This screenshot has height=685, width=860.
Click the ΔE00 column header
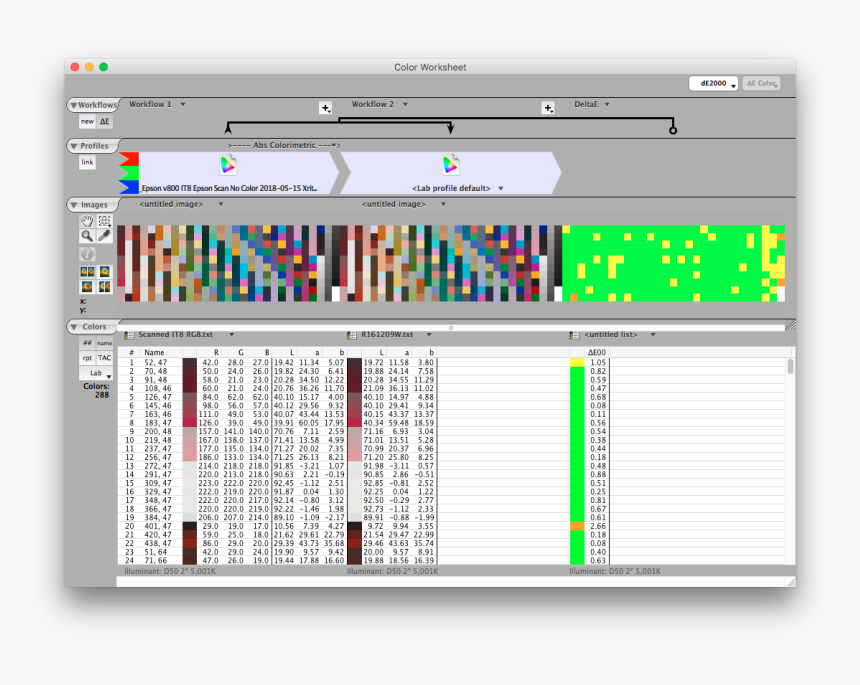coord(597,353)
